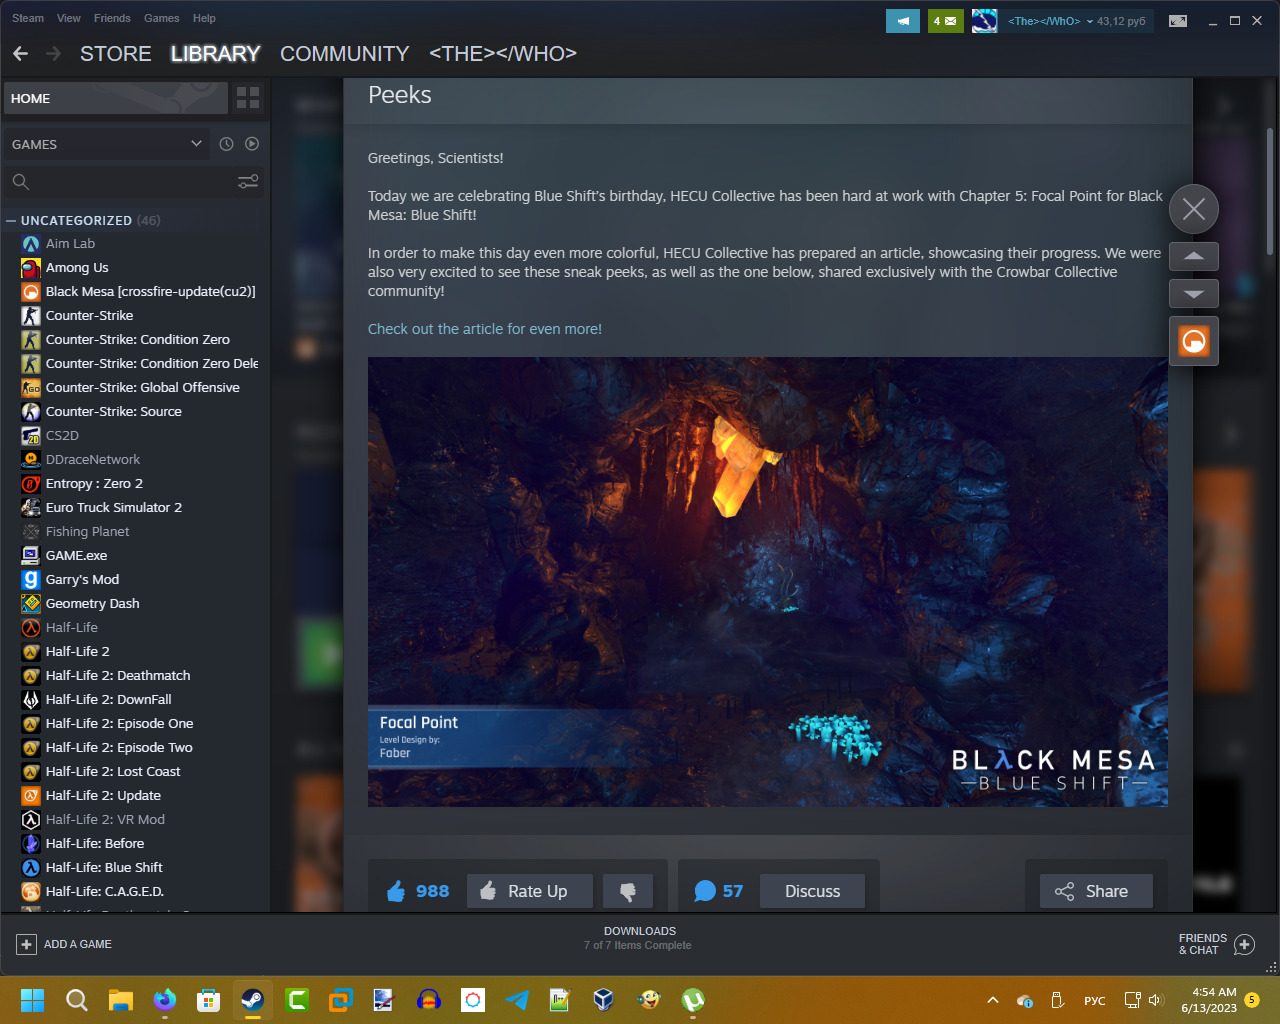Close the news overlay with X
The image size is (1280, 1024).
point(1194,209)
